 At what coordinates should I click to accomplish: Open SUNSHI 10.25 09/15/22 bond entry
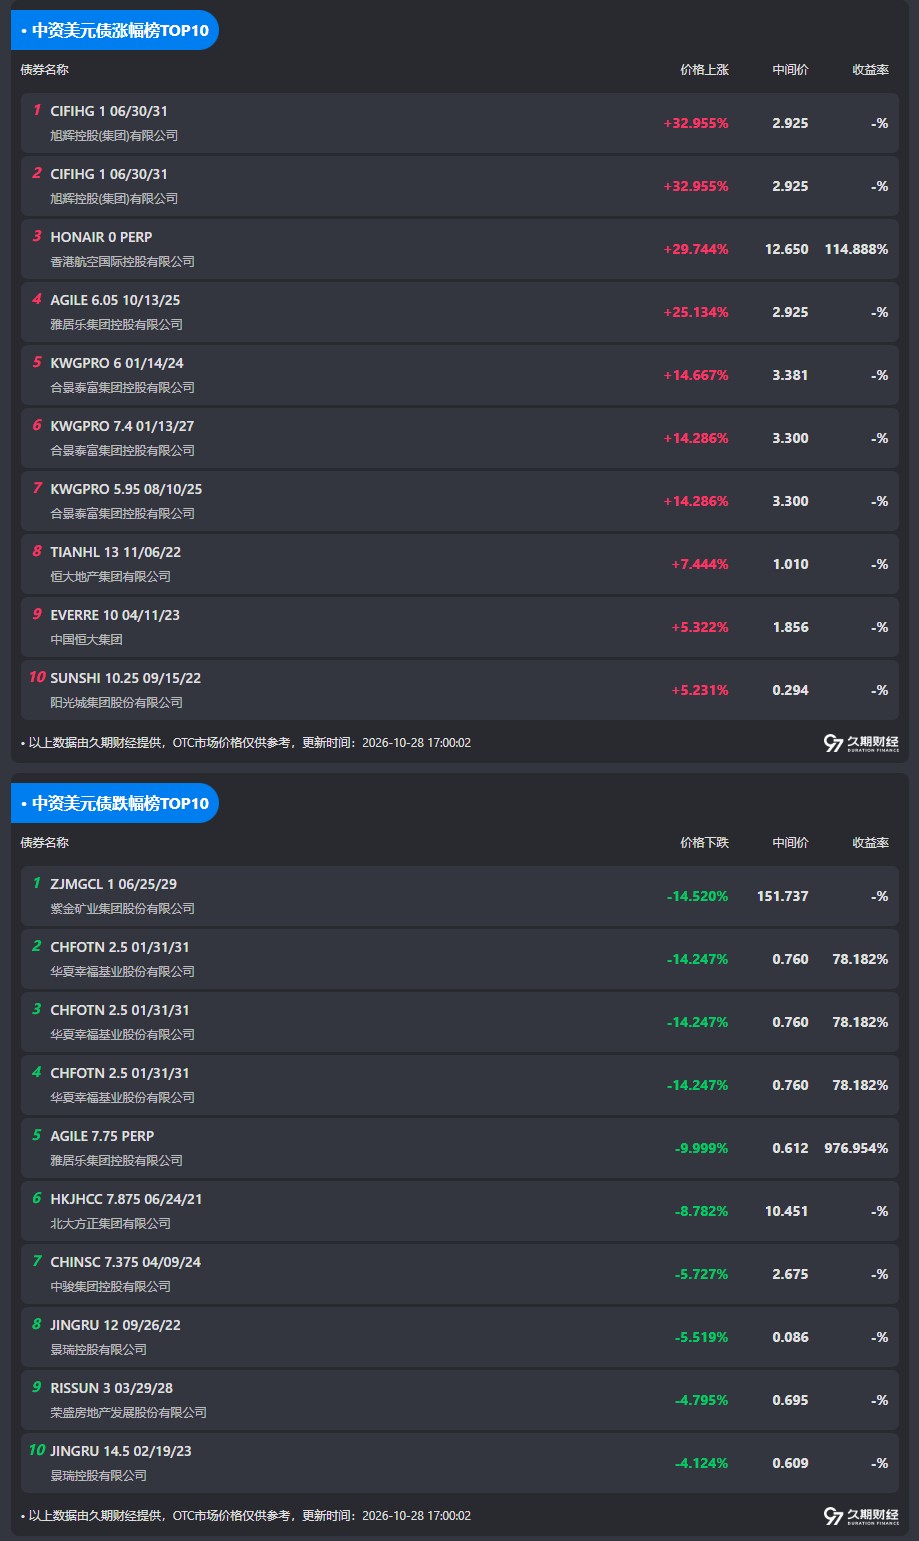460,690
